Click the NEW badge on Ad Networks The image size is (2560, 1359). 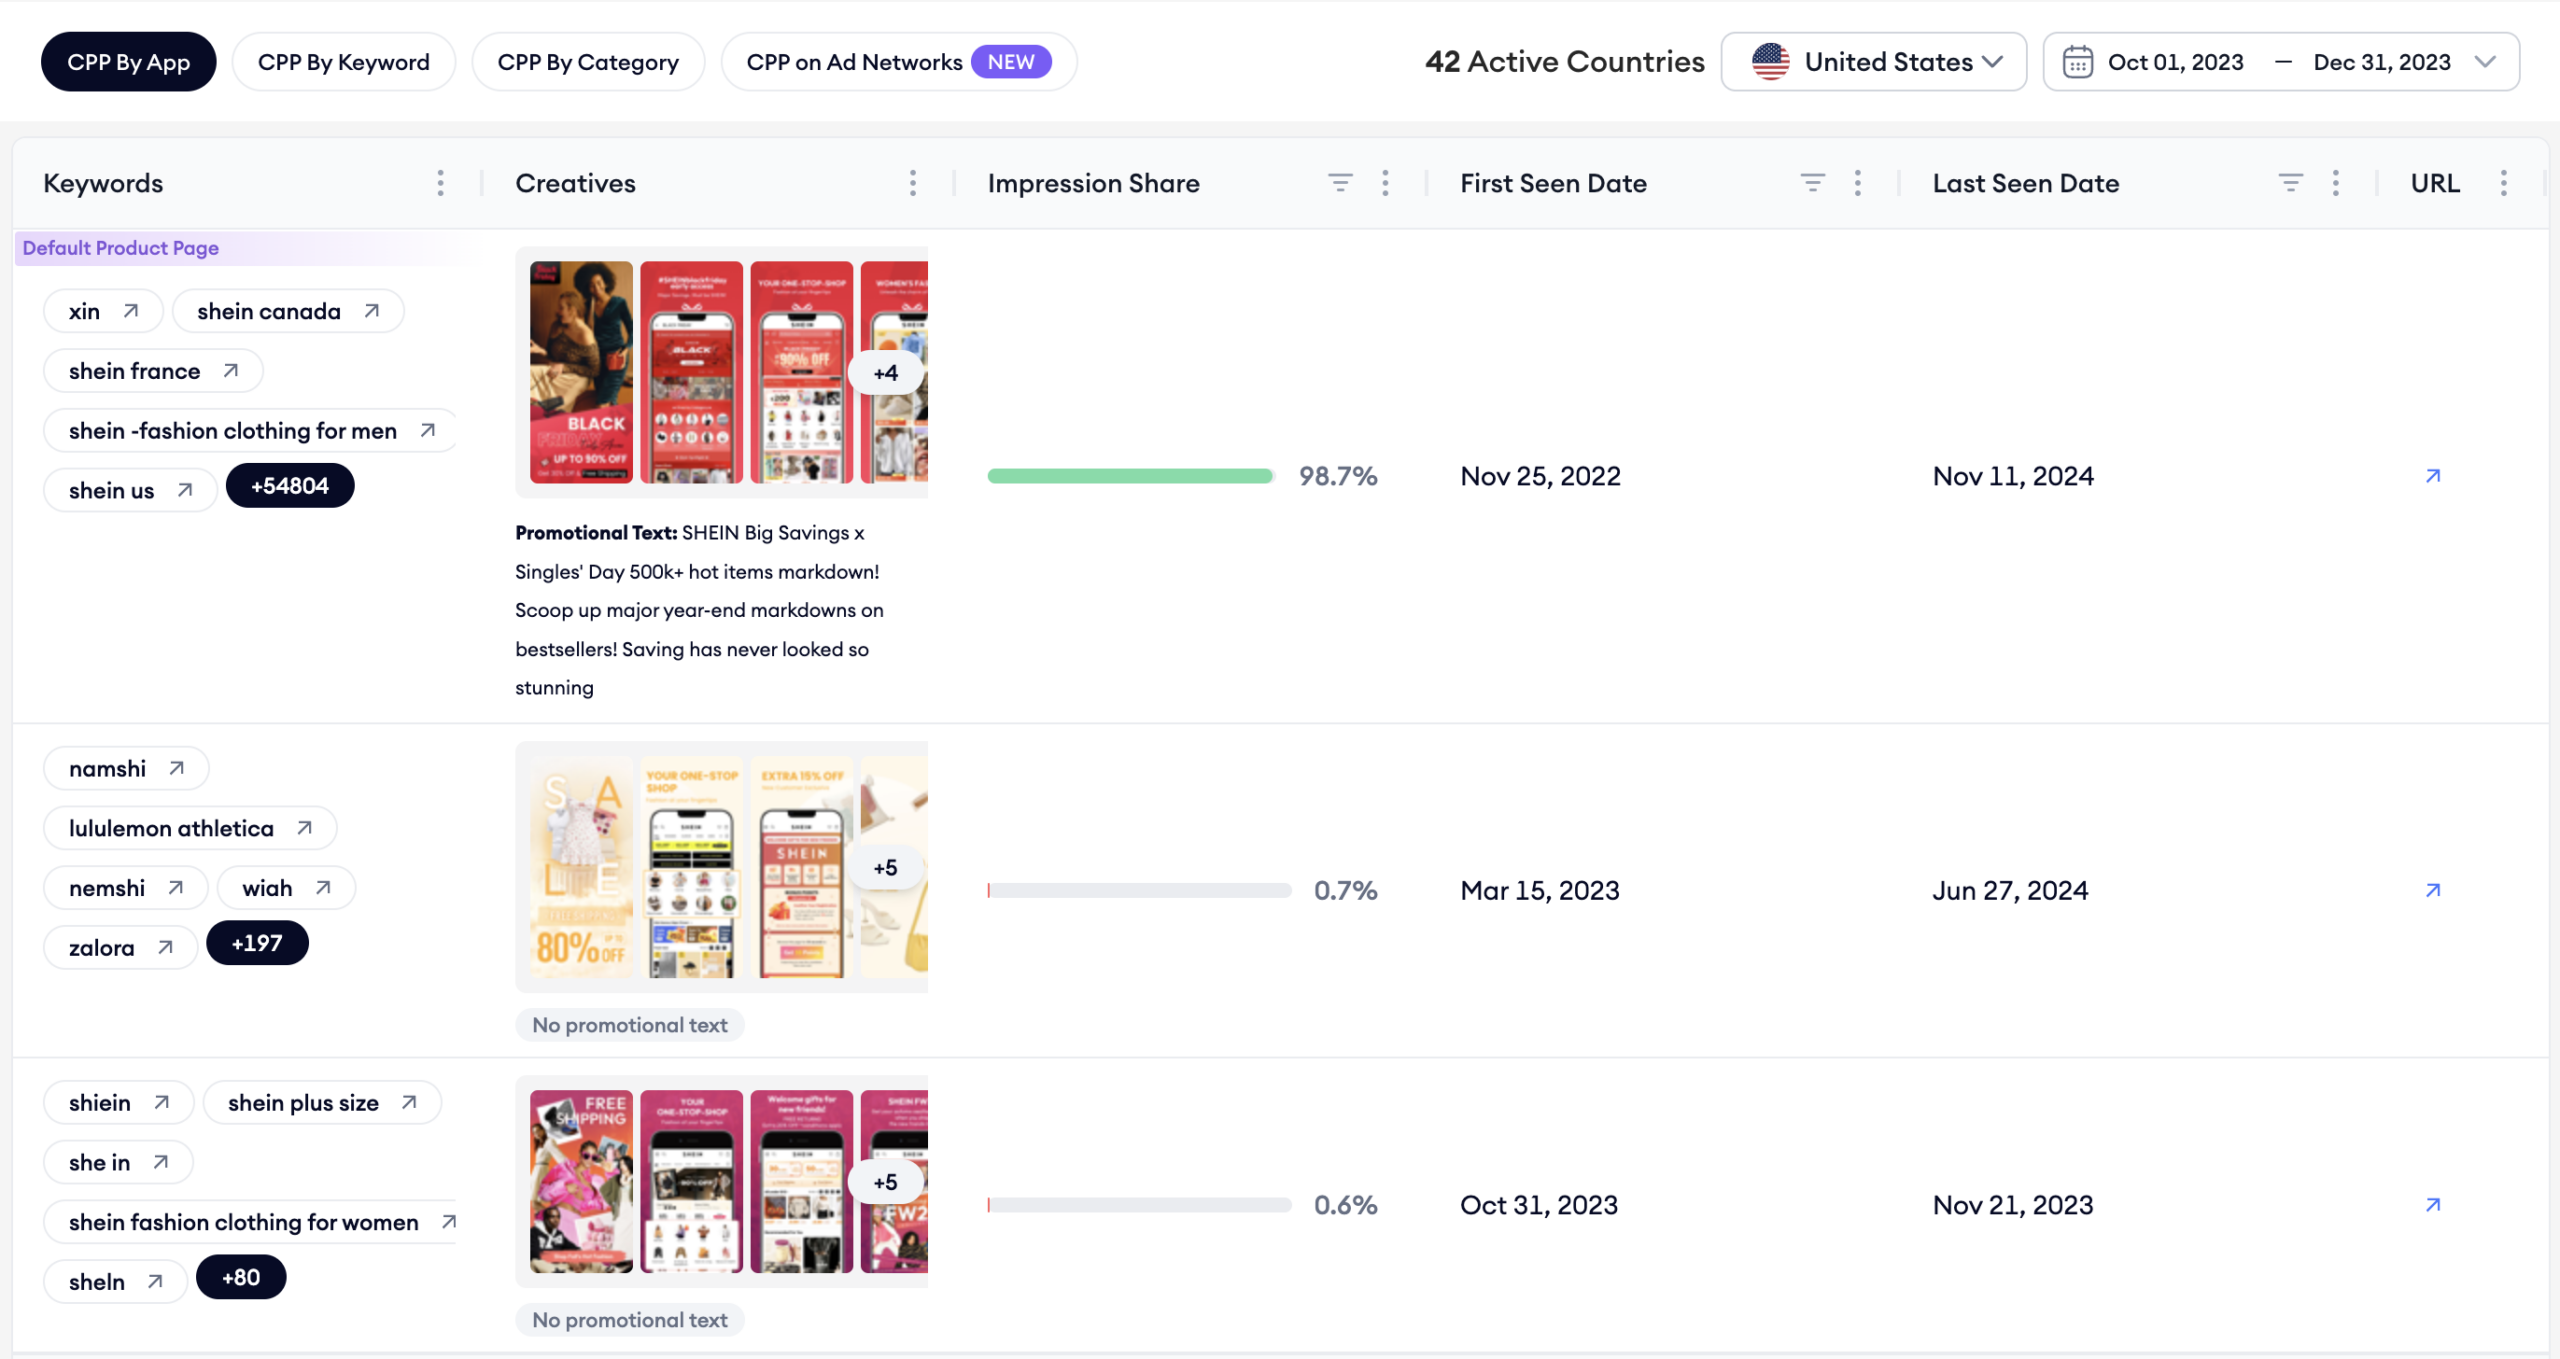coord(1011,62)
